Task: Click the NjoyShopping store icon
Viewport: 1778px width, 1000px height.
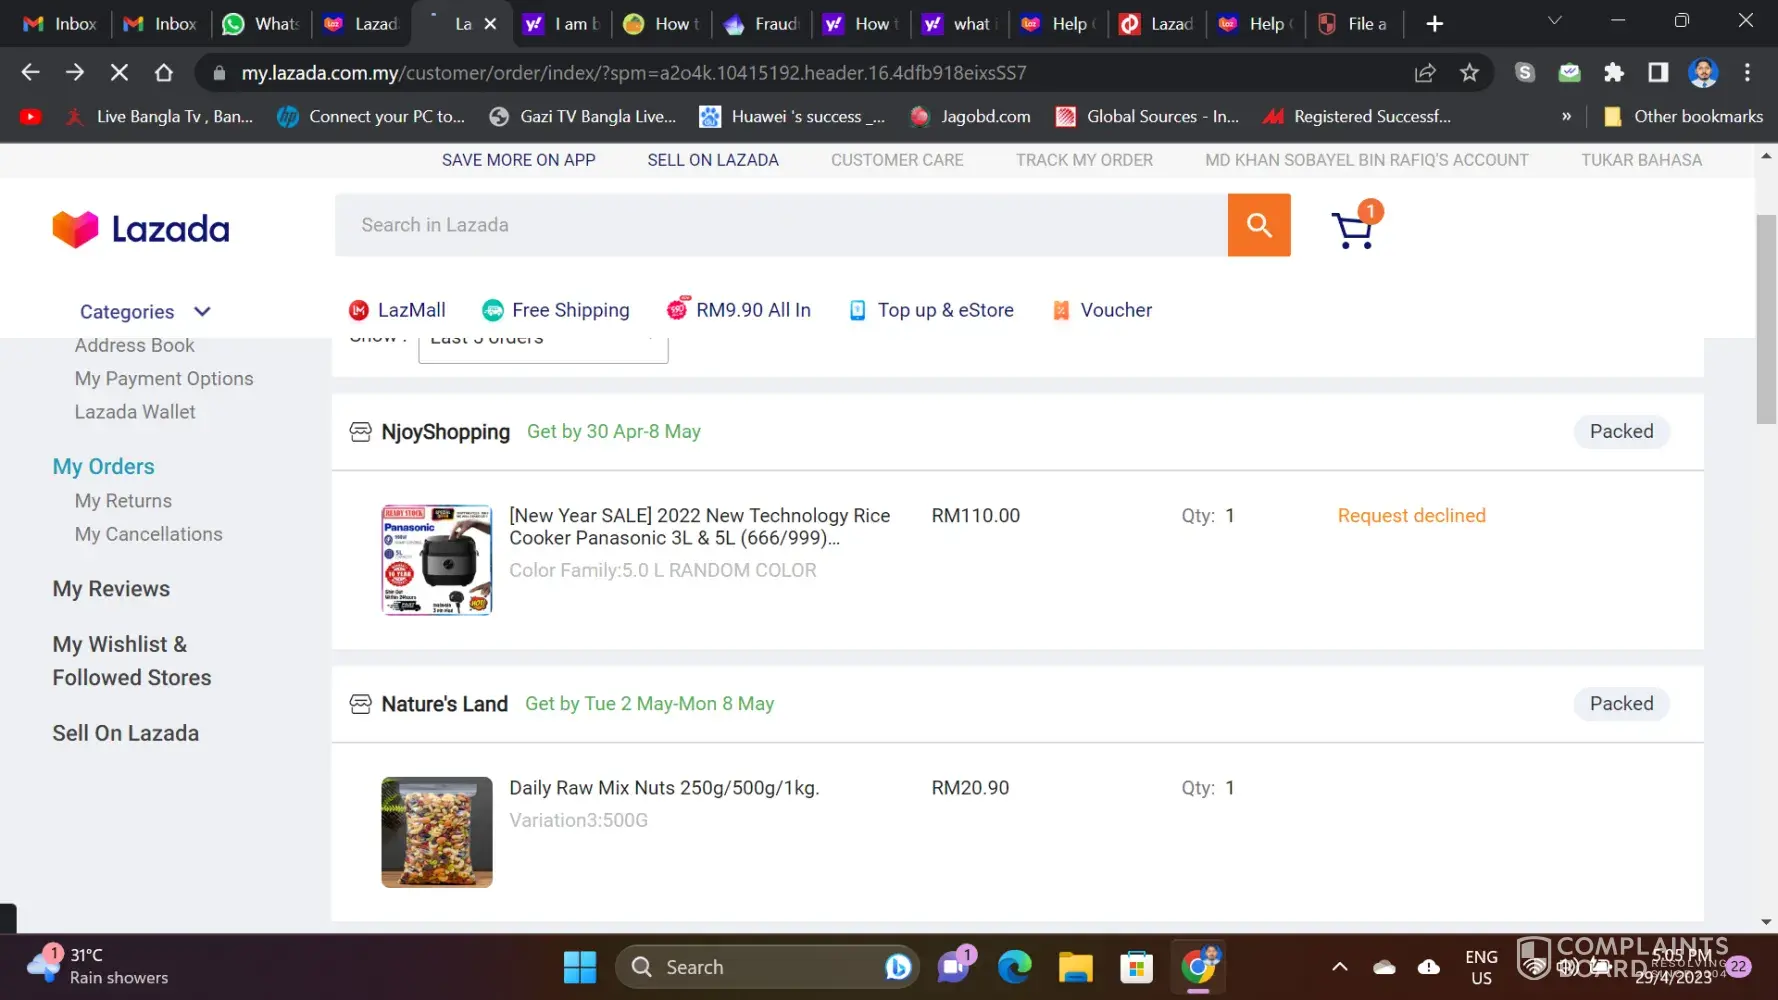Action: click(360, 432)
